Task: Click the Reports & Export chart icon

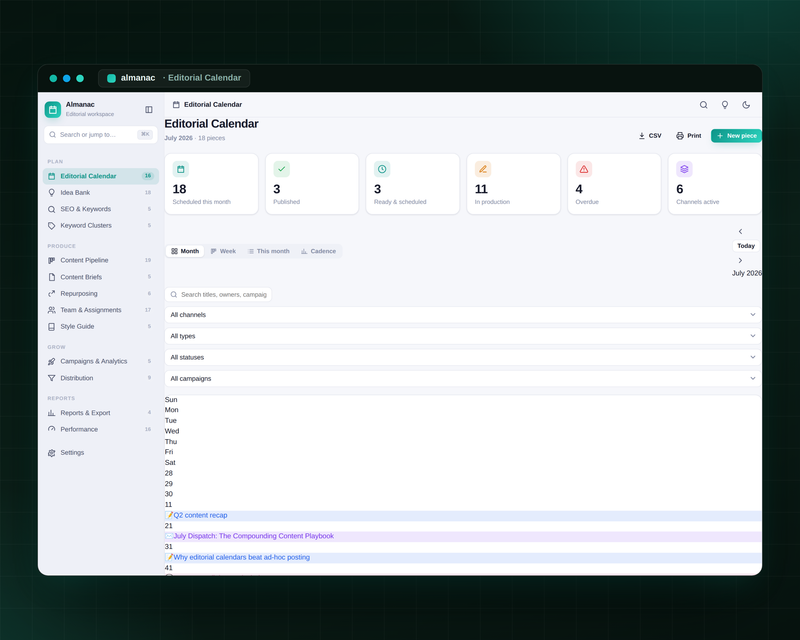Action: [52, 413]
